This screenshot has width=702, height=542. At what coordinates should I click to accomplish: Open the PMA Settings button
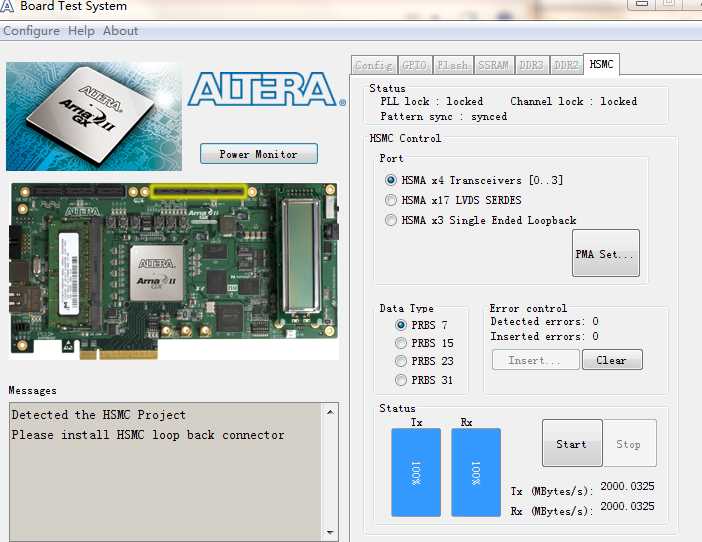pyautogui.click(x=606, y=253)
